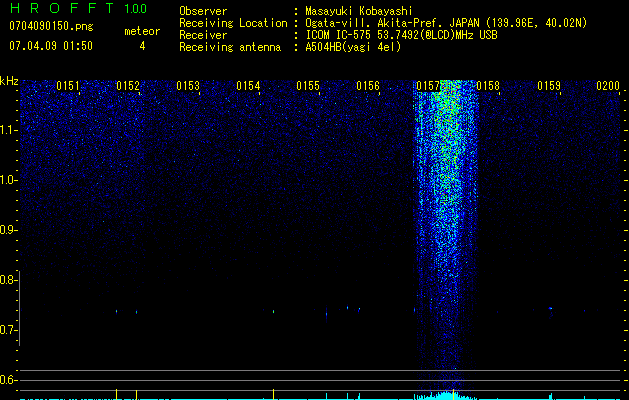Click the 0153 time marker
Viewport: 629px width, 400px height.
(x=188, y=86)
